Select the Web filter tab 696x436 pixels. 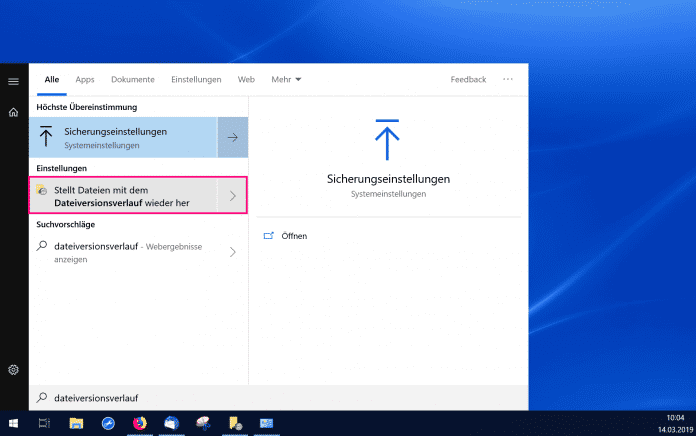246,79
